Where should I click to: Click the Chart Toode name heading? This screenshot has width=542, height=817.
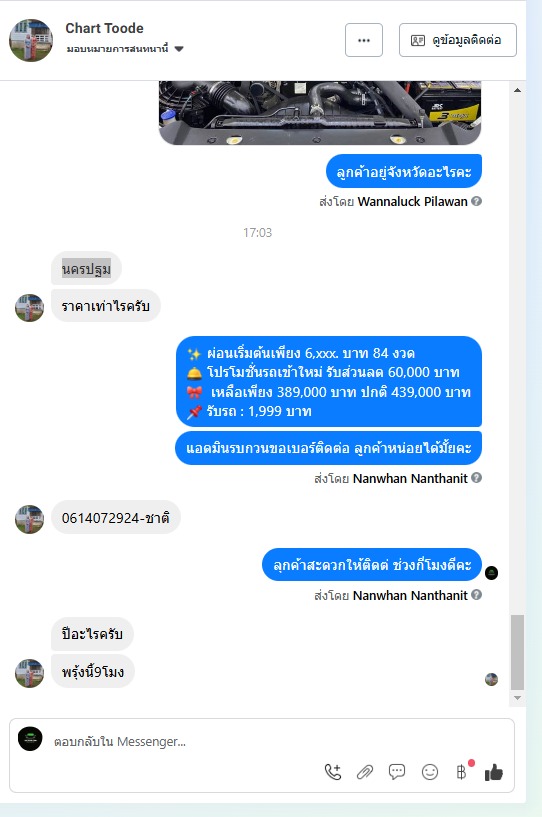104,28
